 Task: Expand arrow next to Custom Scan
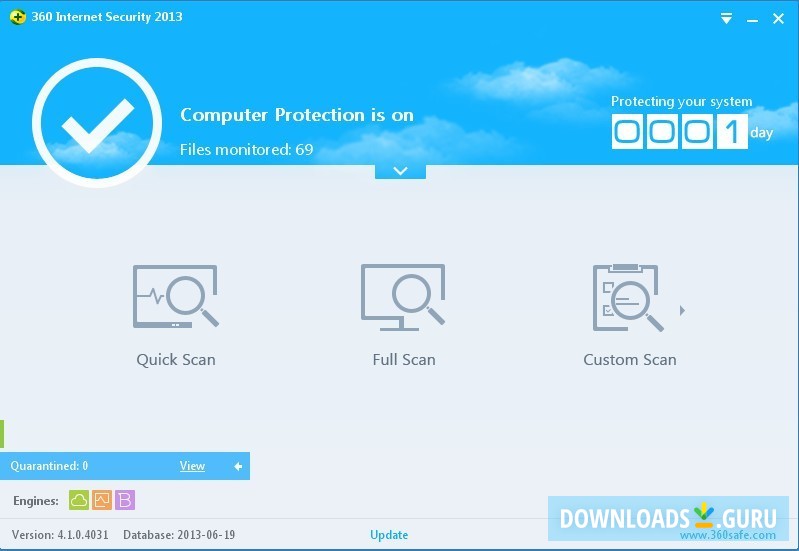(x=682, y=310)
